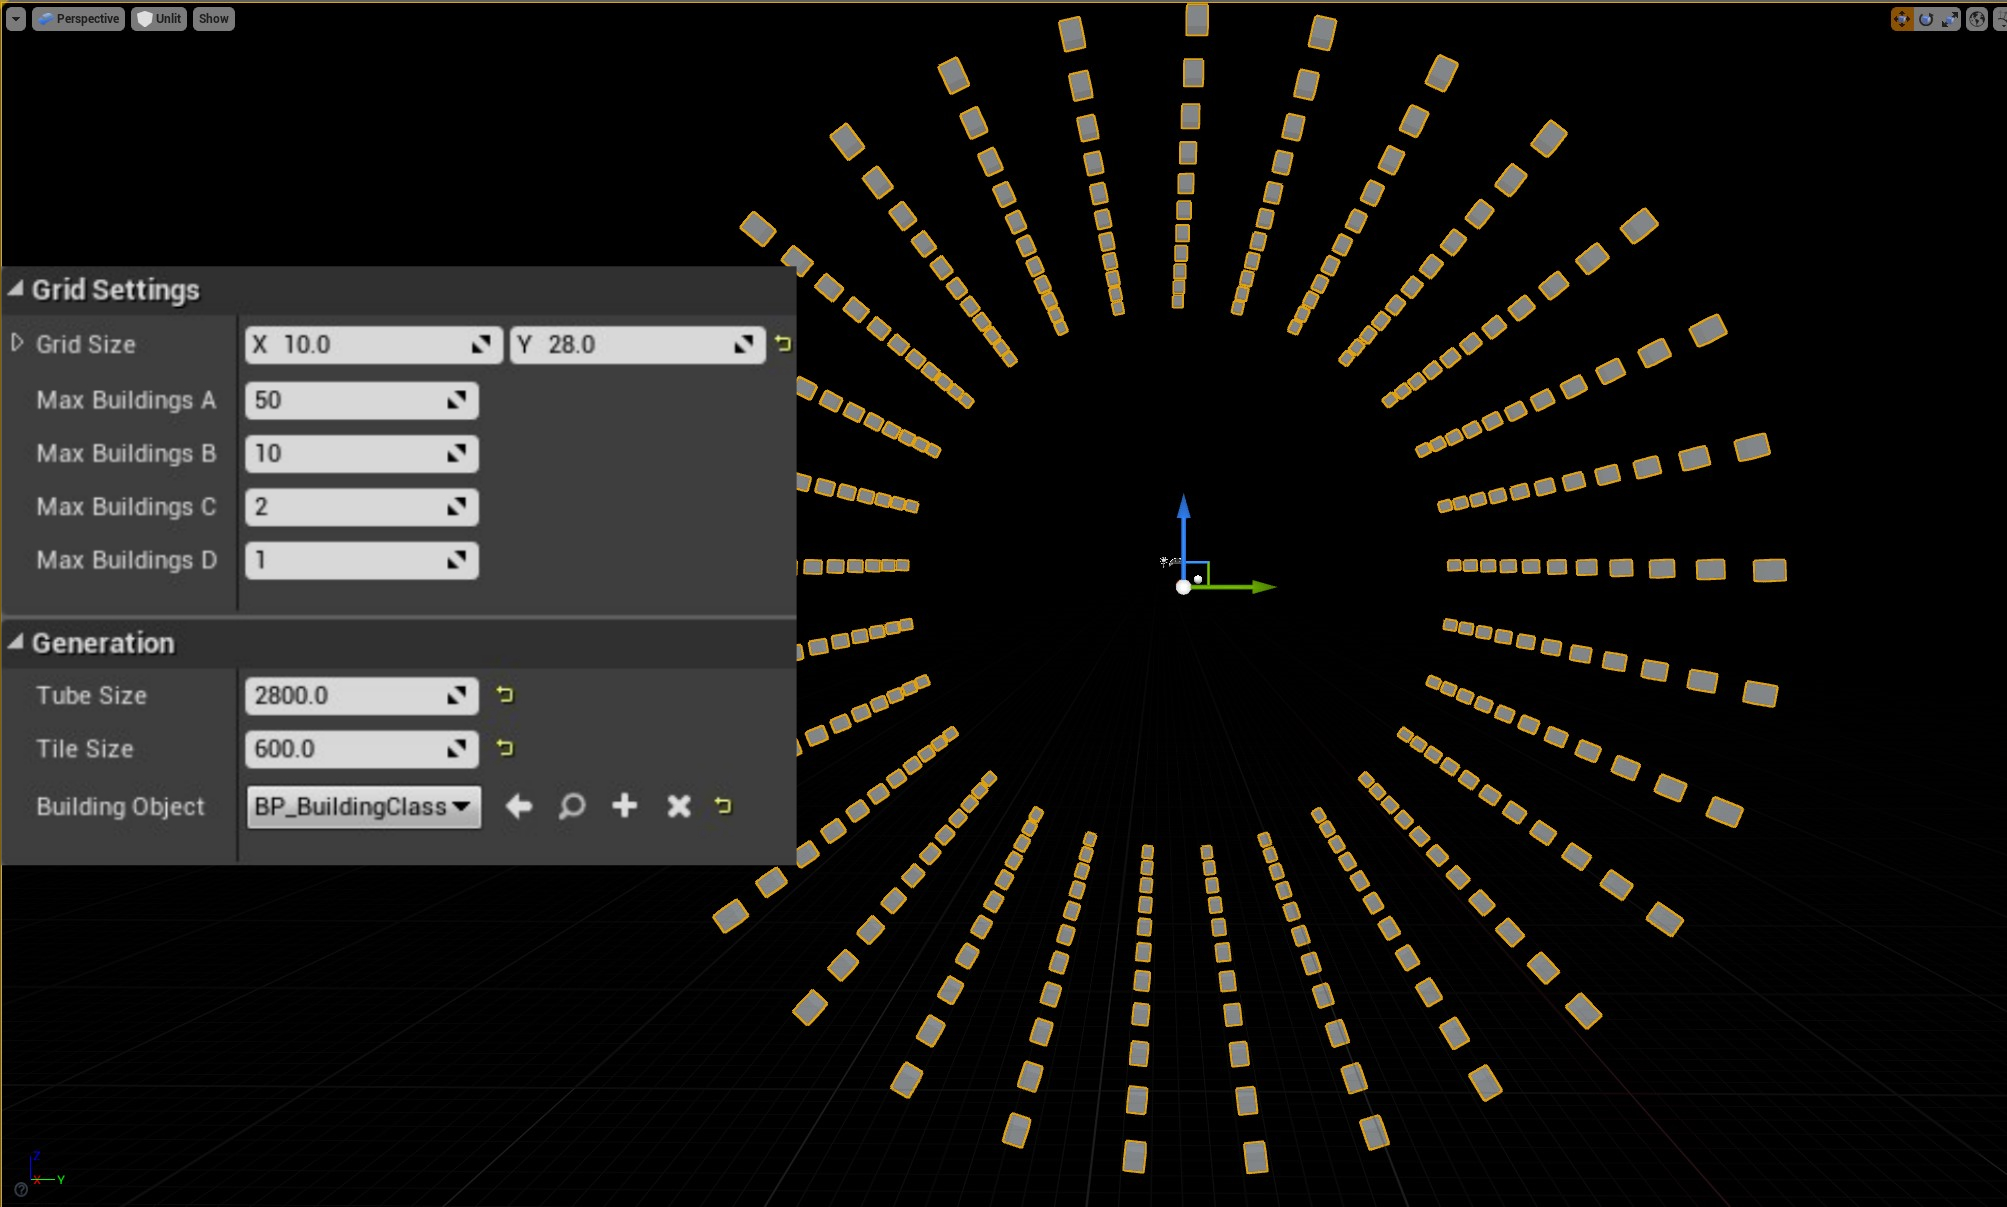Click the Max Buildings A value field
2007x1207 pixels.
pos(345,400)
